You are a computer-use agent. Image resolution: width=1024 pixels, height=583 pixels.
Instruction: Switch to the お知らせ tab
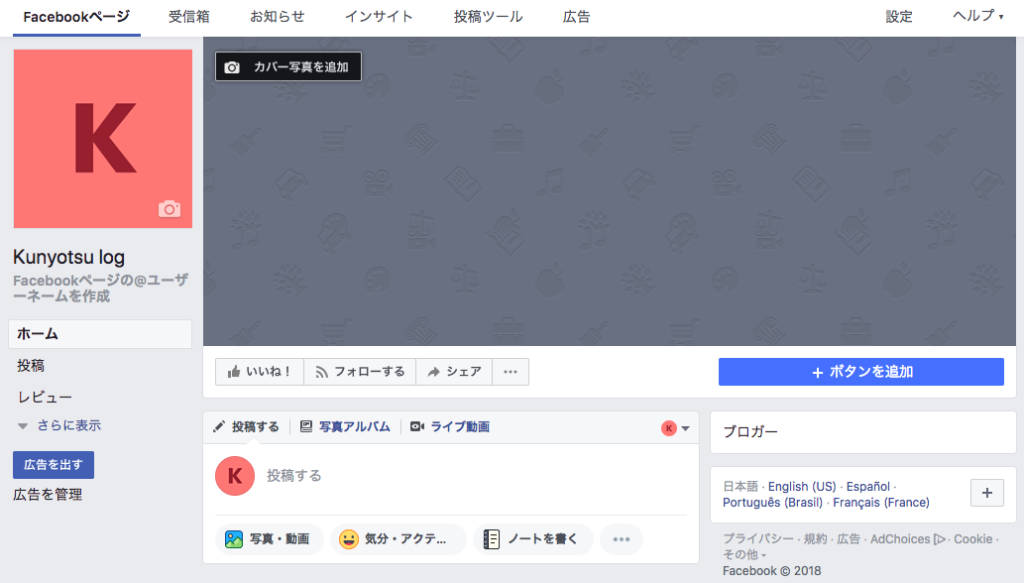point(277,17)
